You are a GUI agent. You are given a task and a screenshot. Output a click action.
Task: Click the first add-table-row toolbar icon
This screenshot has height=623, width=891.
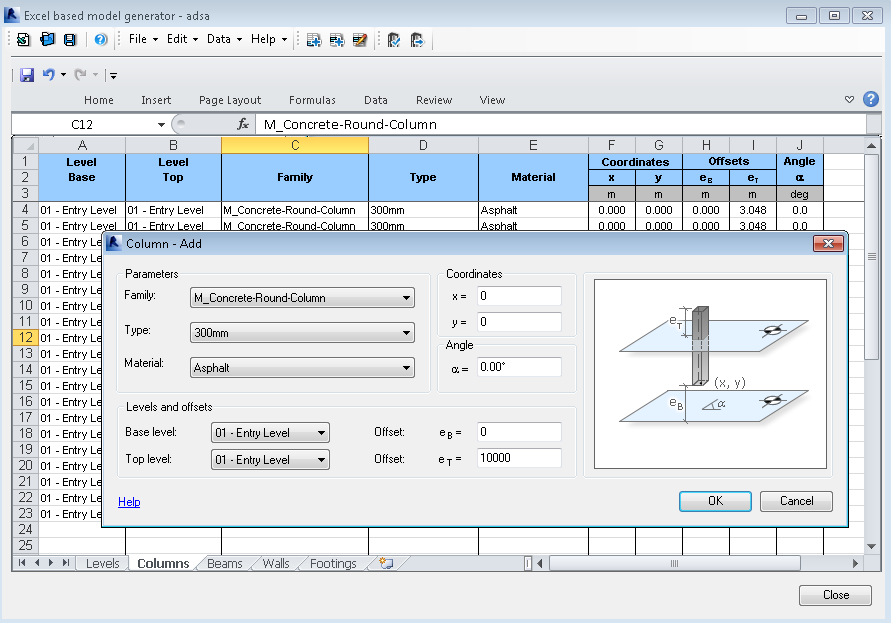(x=313, y=38)
